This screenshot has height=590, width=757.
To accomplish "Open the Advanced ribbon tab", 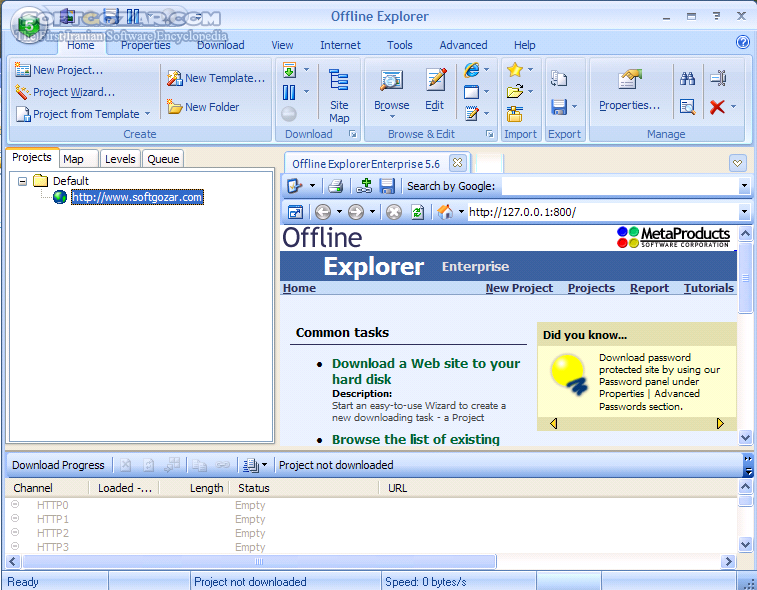I will [463, 45].
